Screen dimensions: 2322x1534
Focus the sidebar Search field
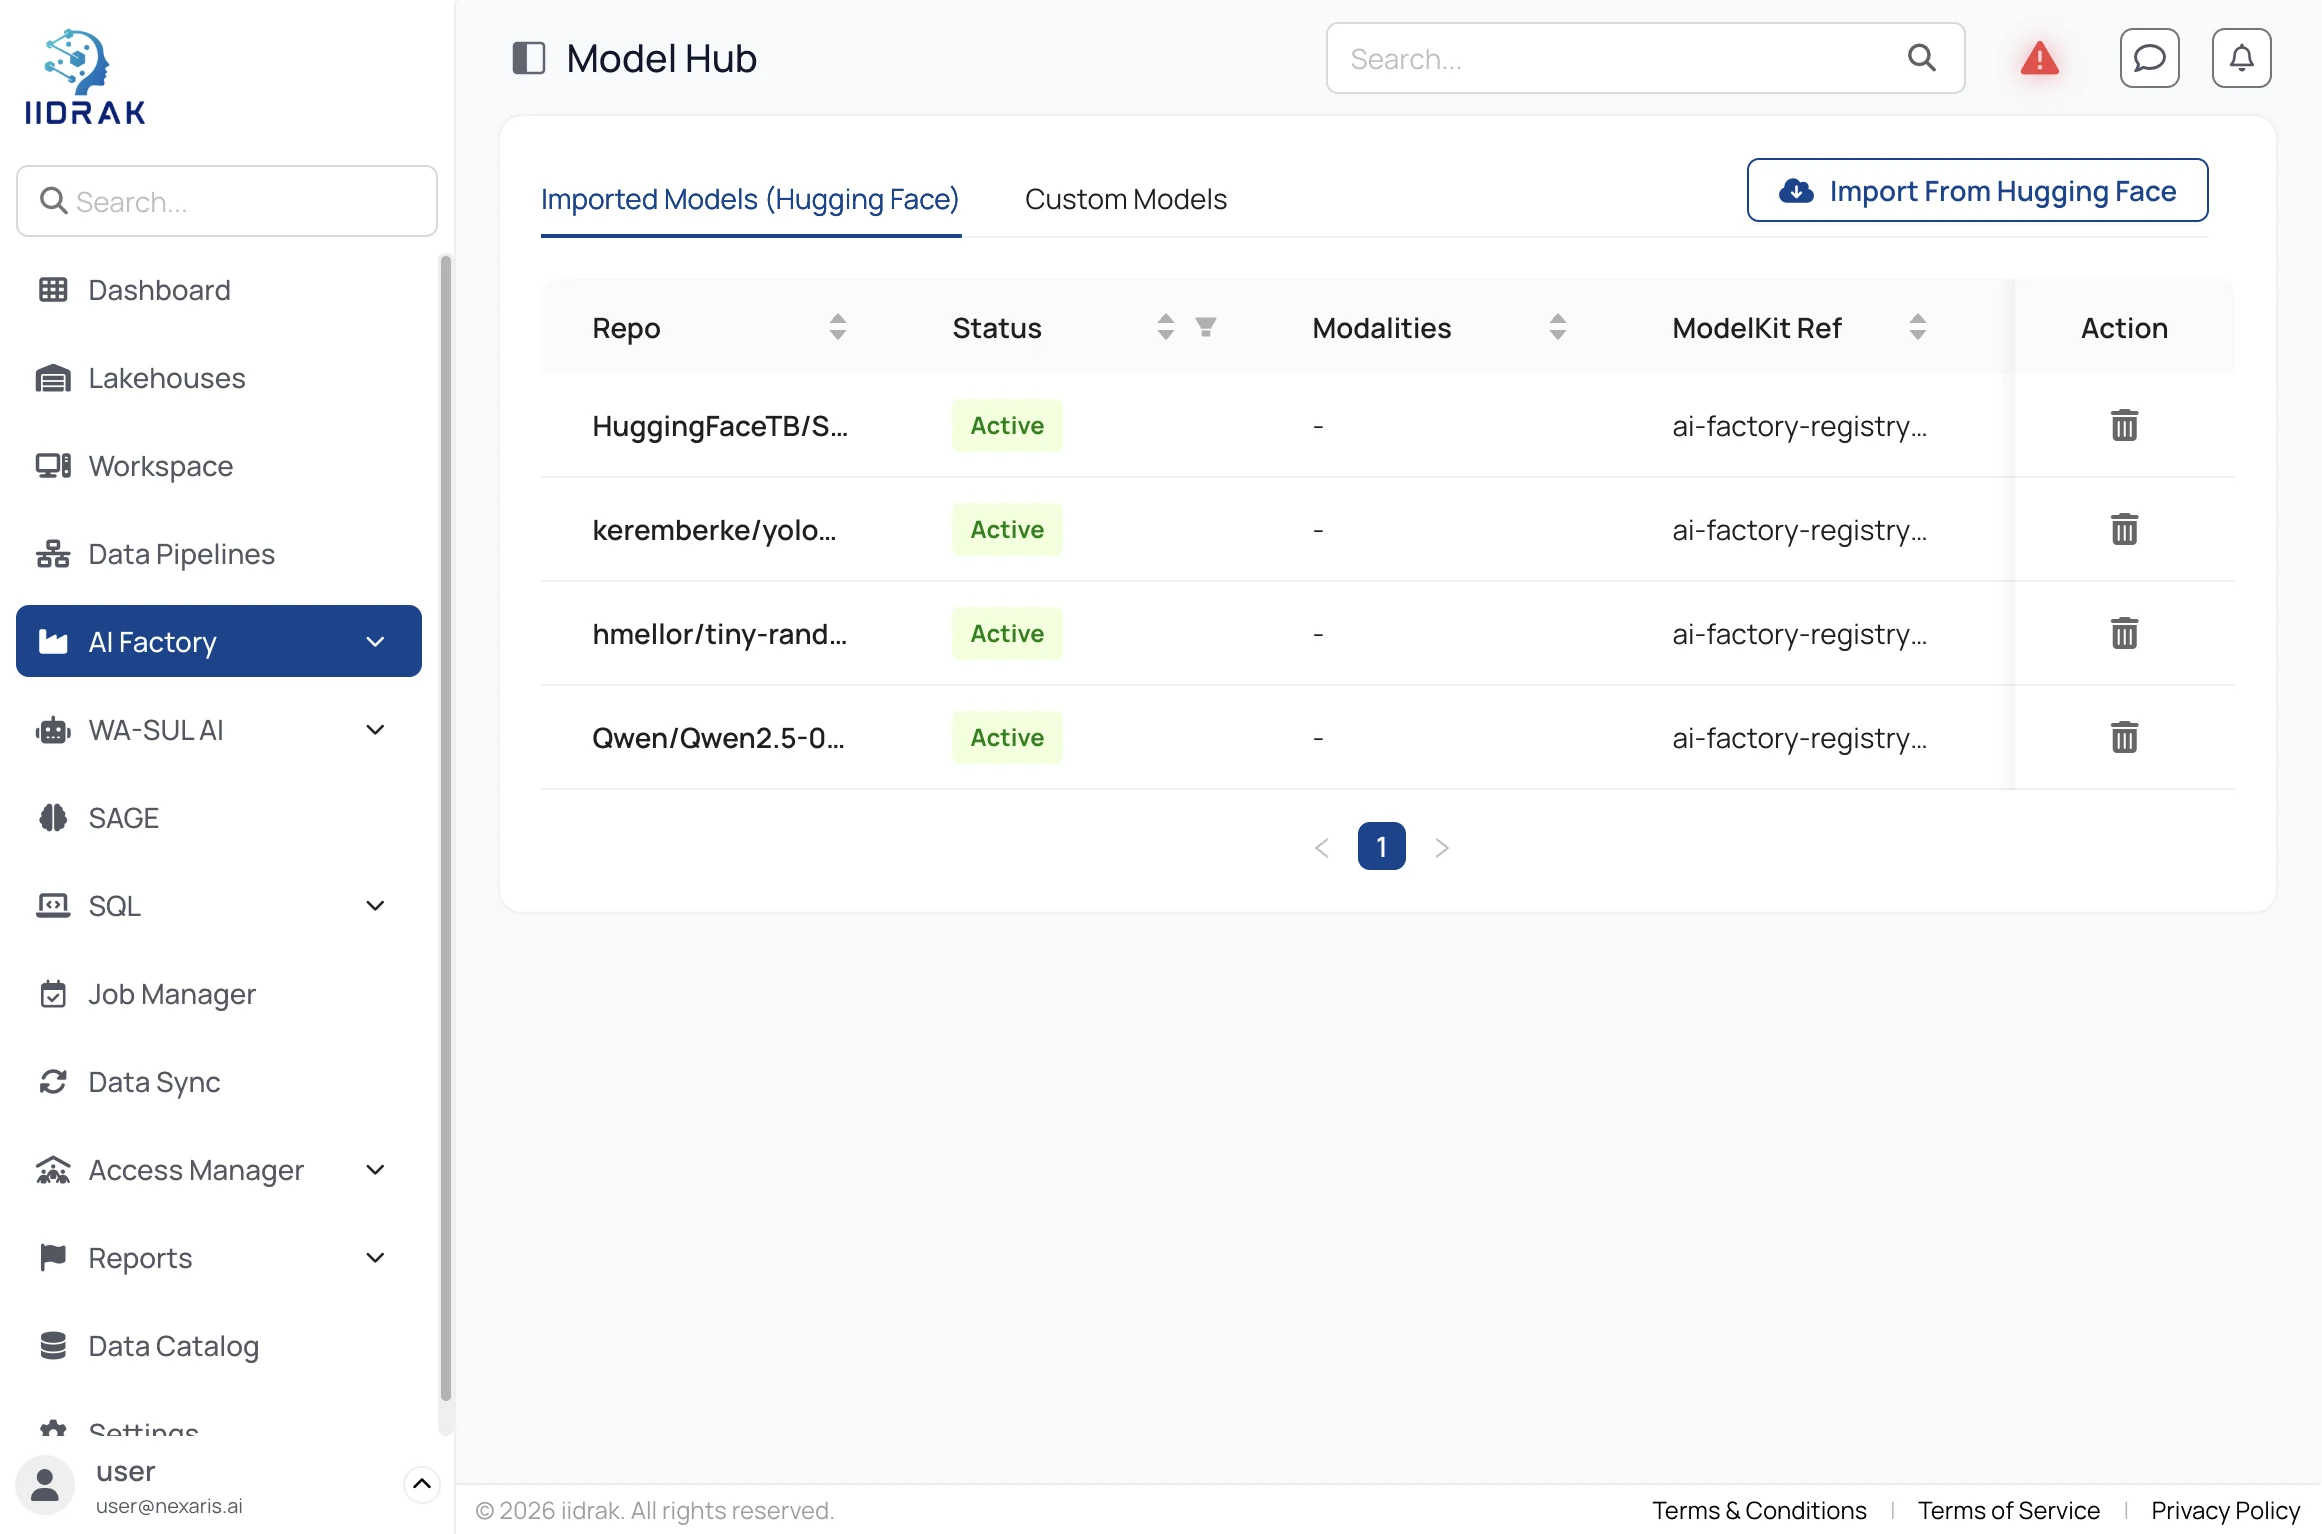(227, 201)
